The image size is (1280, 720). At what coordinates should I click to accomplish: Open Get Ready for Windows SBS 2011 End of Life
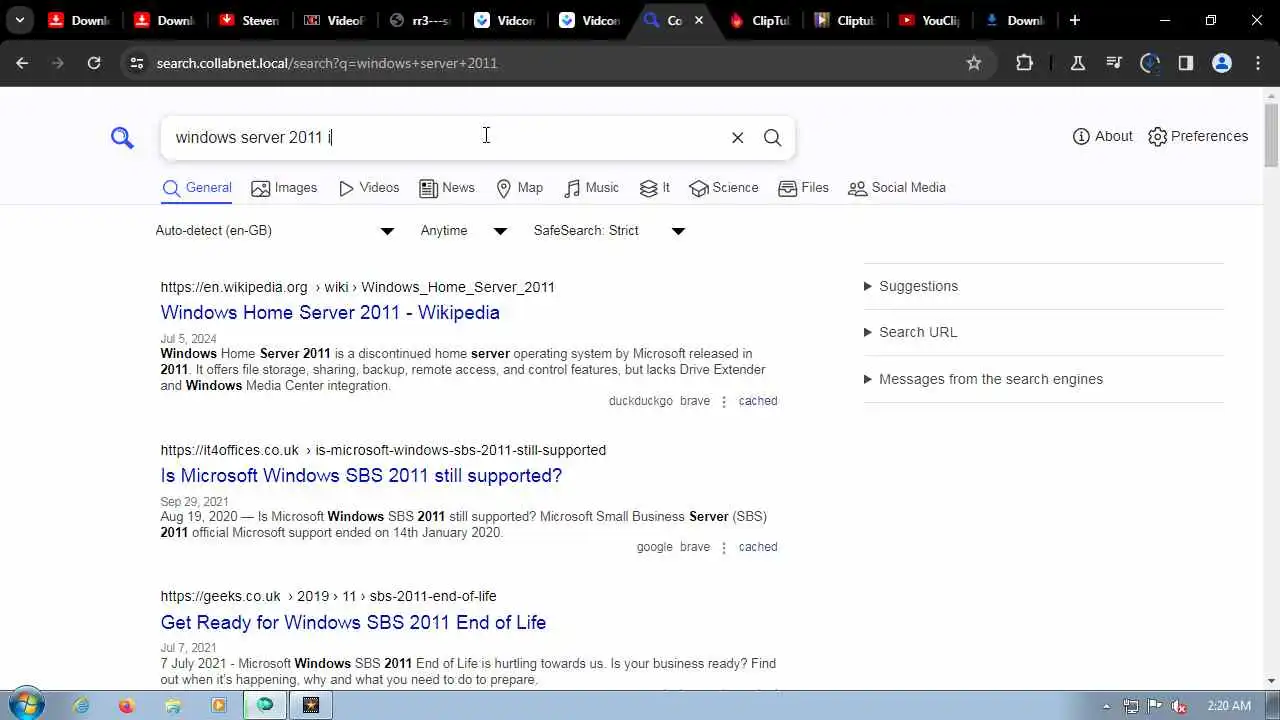(x=353, y=623)
